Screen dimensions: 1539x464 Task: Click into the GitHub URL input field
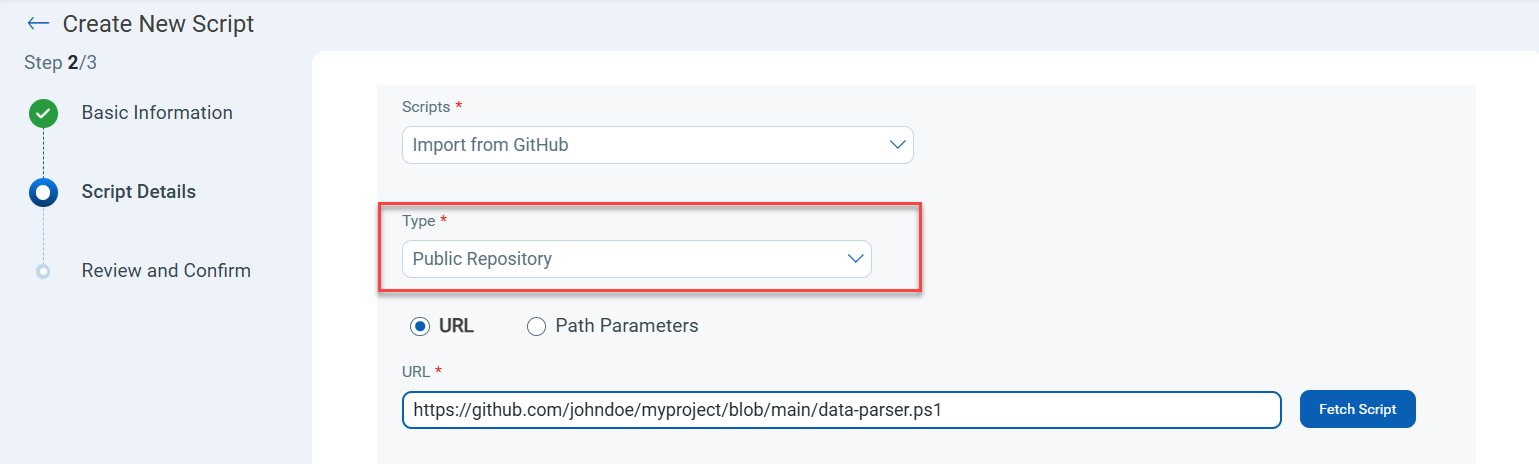pyautogui.click(x=840, y=410)
